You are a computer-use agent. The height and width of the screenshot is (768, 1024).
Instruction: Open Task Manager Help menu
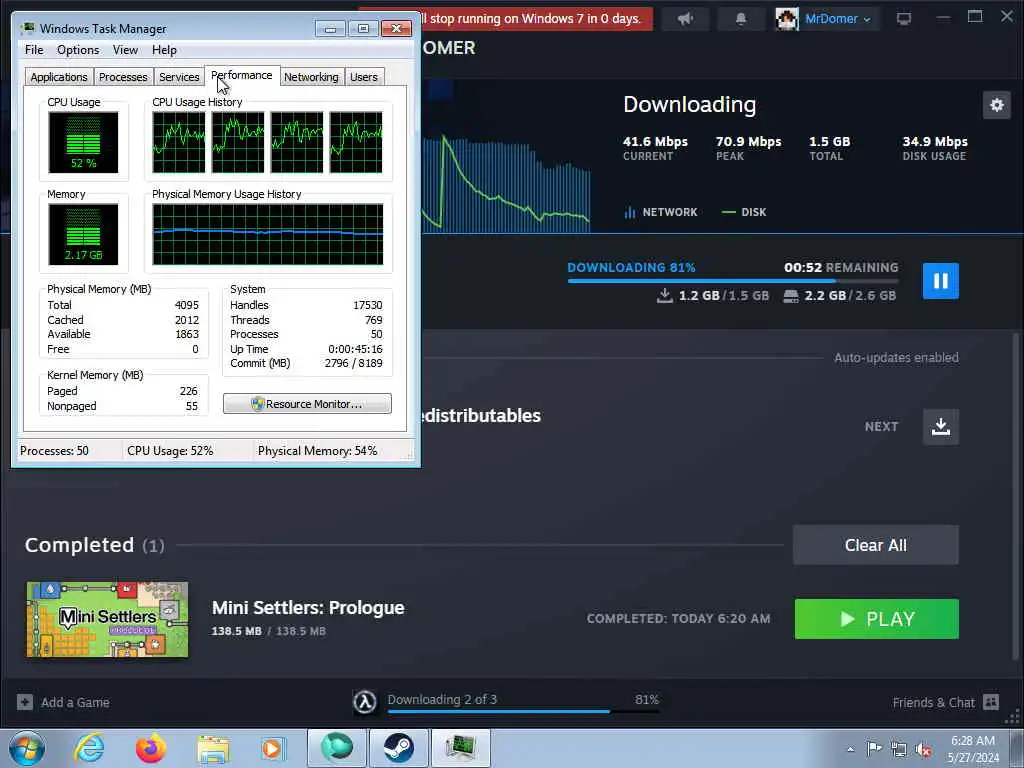coord(164,50)
